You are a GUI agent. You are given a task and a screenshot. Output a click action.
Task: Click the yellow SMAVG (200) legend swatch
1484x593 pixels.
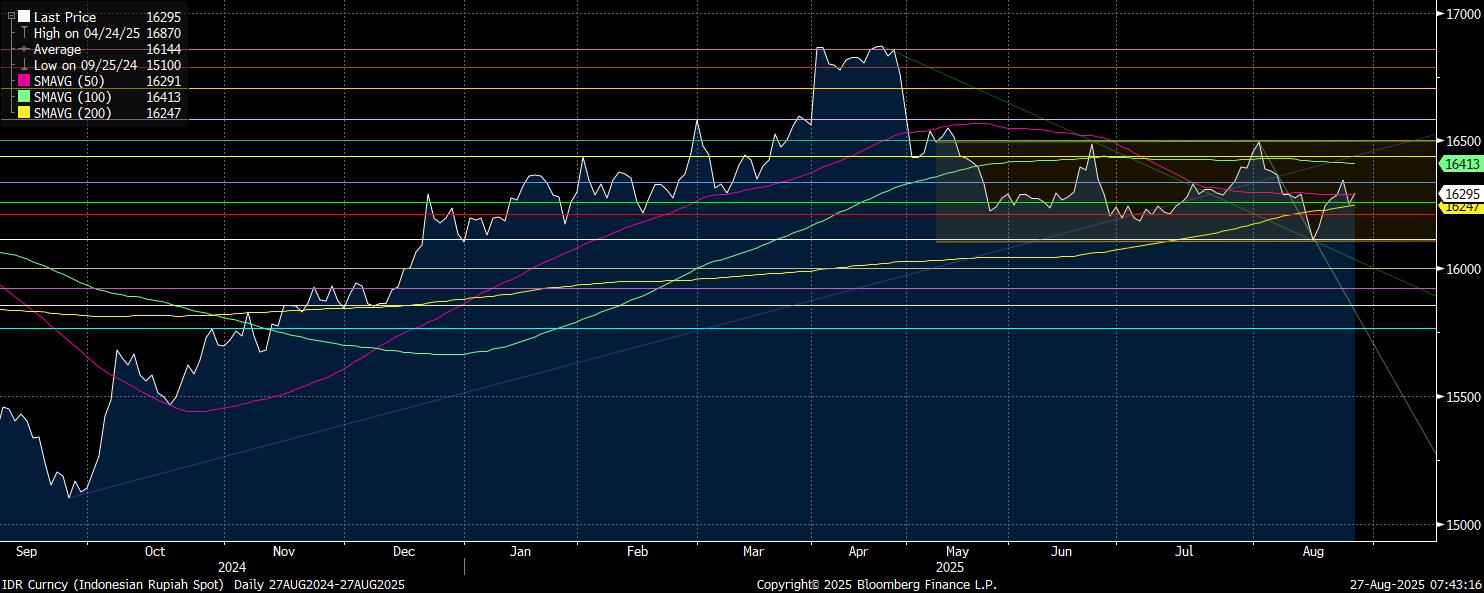pos(24,113)
